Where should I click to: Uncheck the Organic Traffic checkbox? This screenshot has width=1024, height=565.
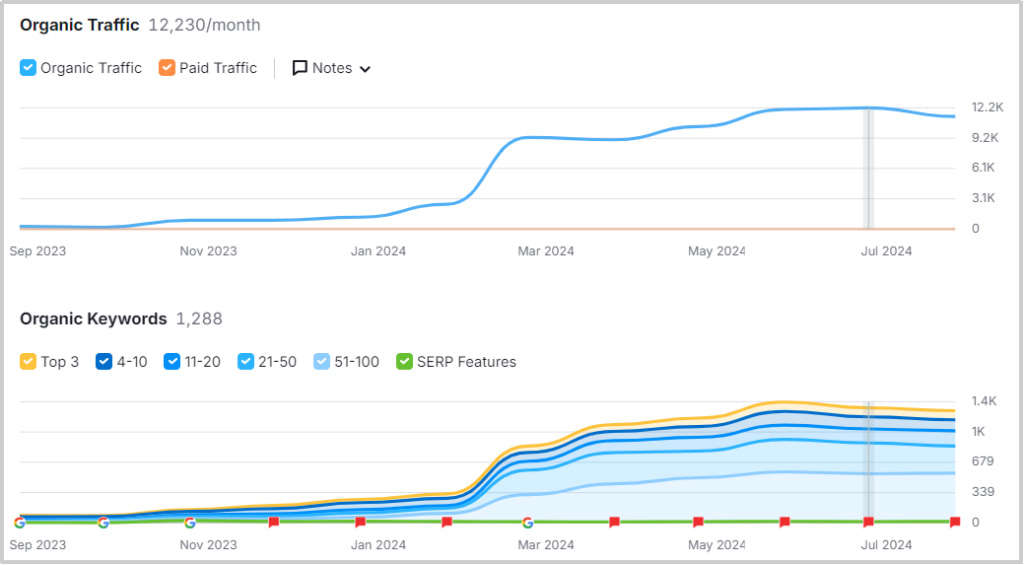coord(28,68)
